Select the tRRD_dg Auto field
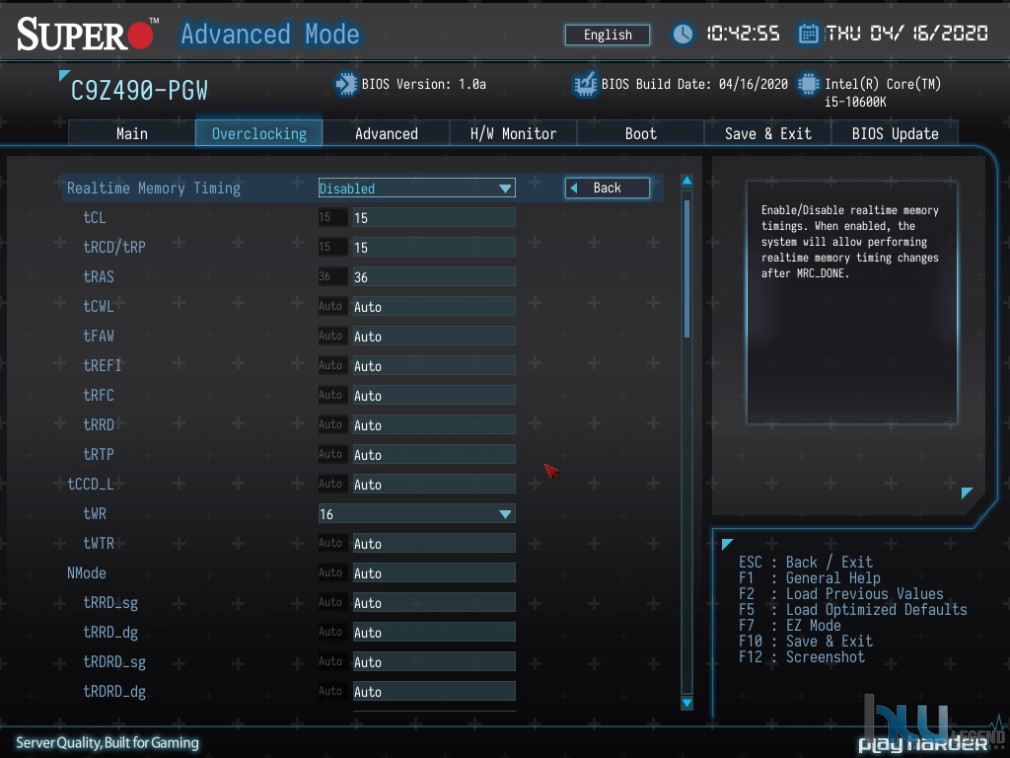The image size is (1010, 758). (434, 632)
